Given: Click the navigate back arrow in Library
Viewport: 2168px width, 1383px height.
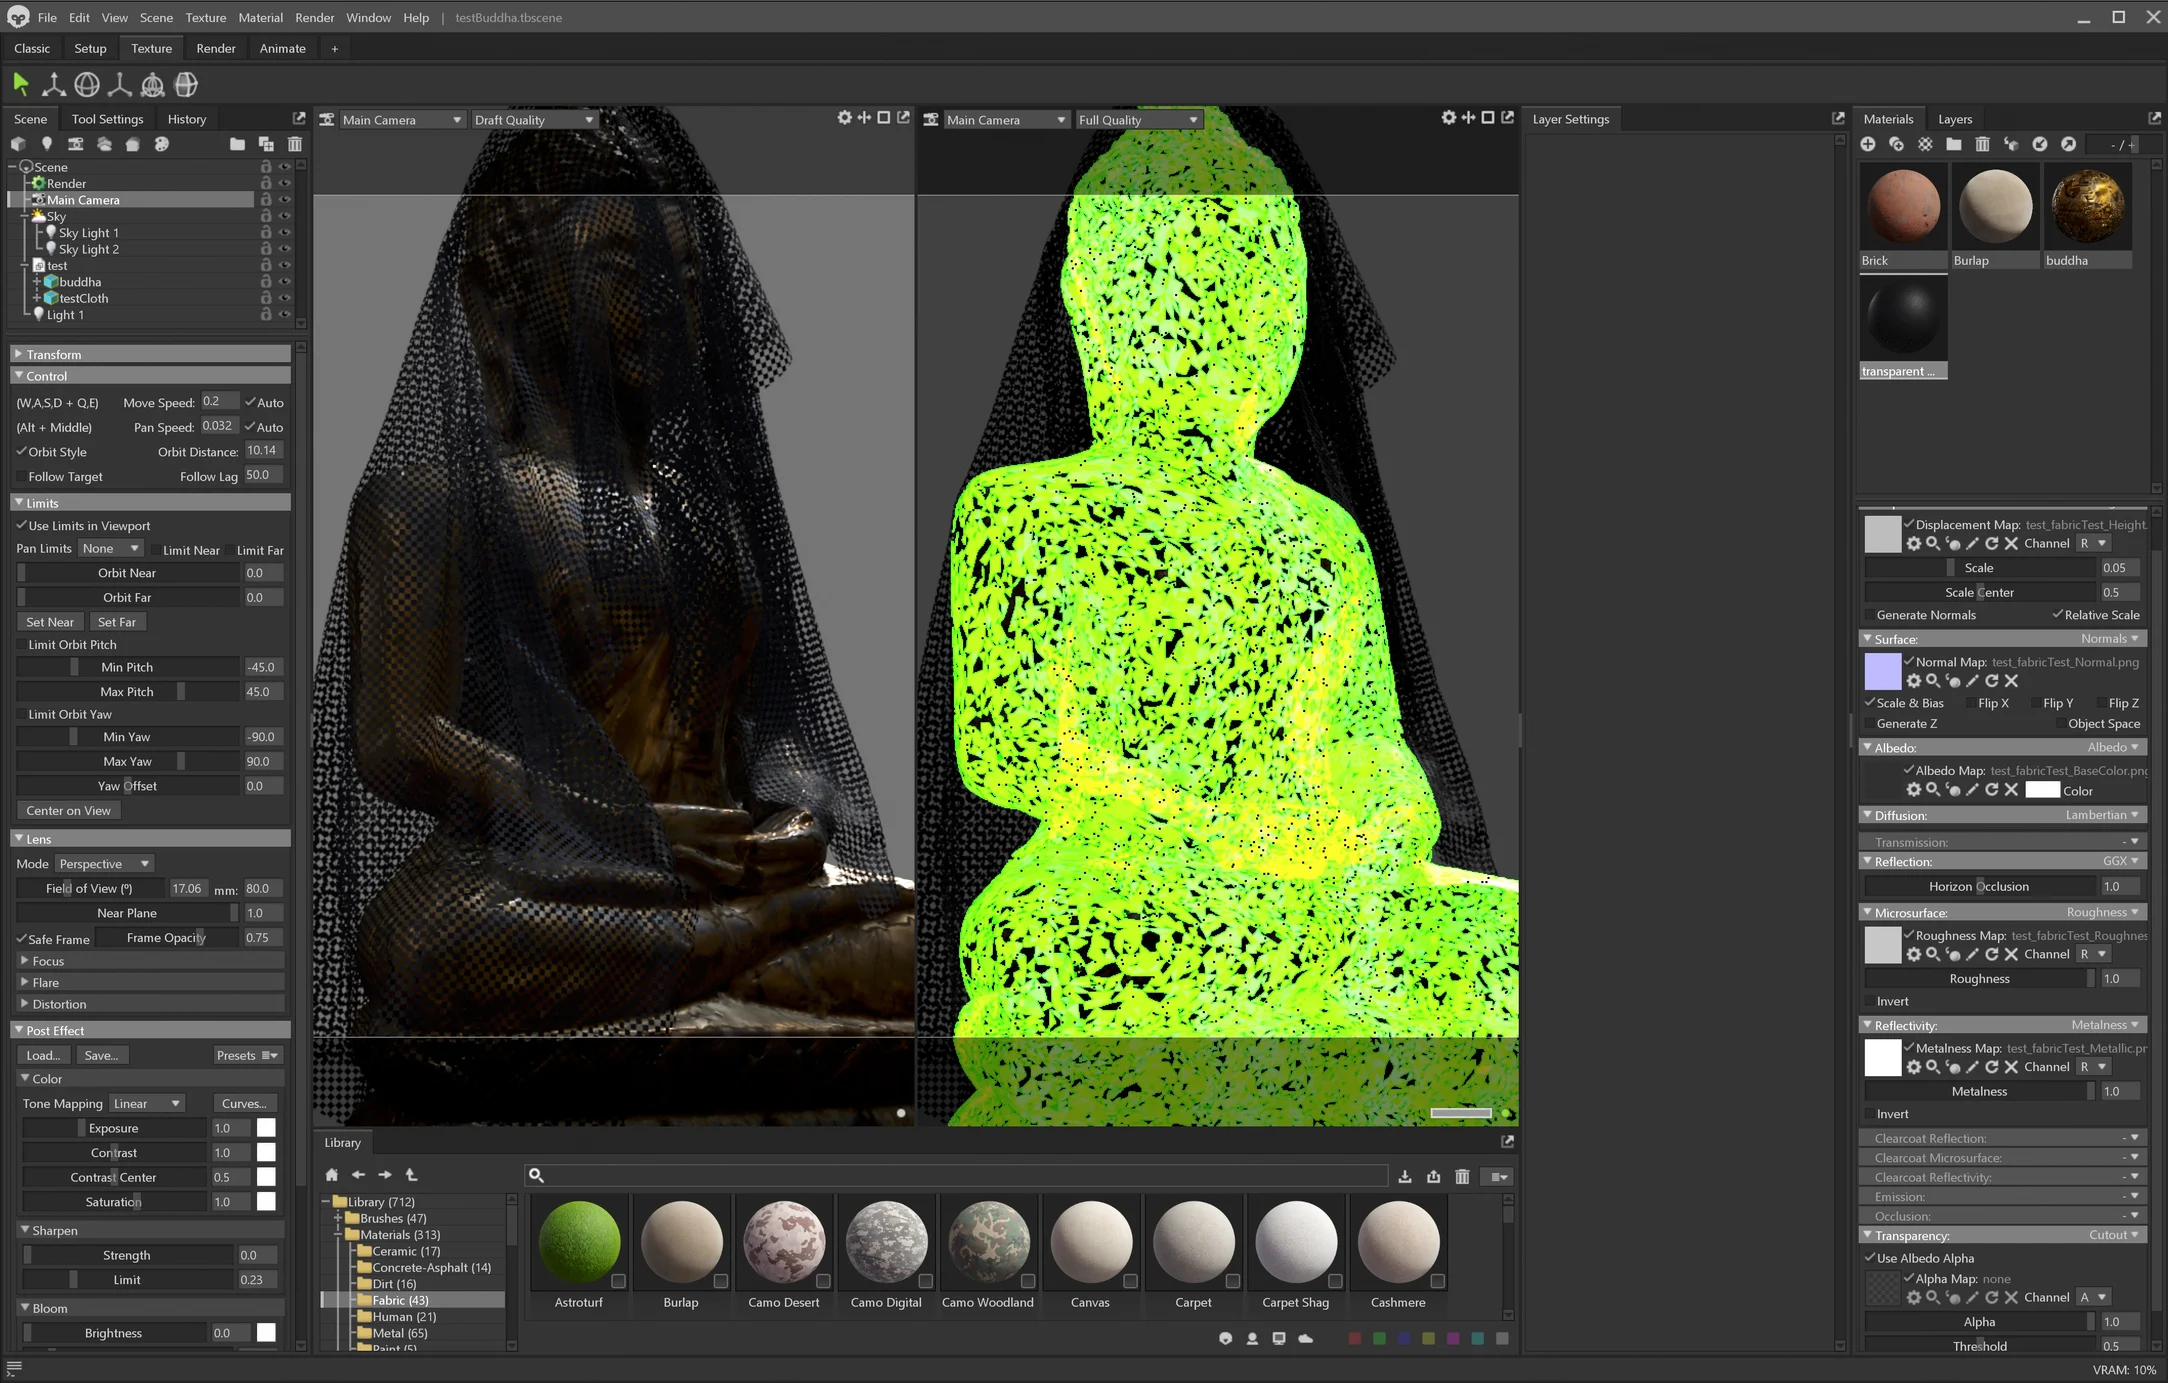Looking at the screenshot, I should click(x=357, y=1174).
